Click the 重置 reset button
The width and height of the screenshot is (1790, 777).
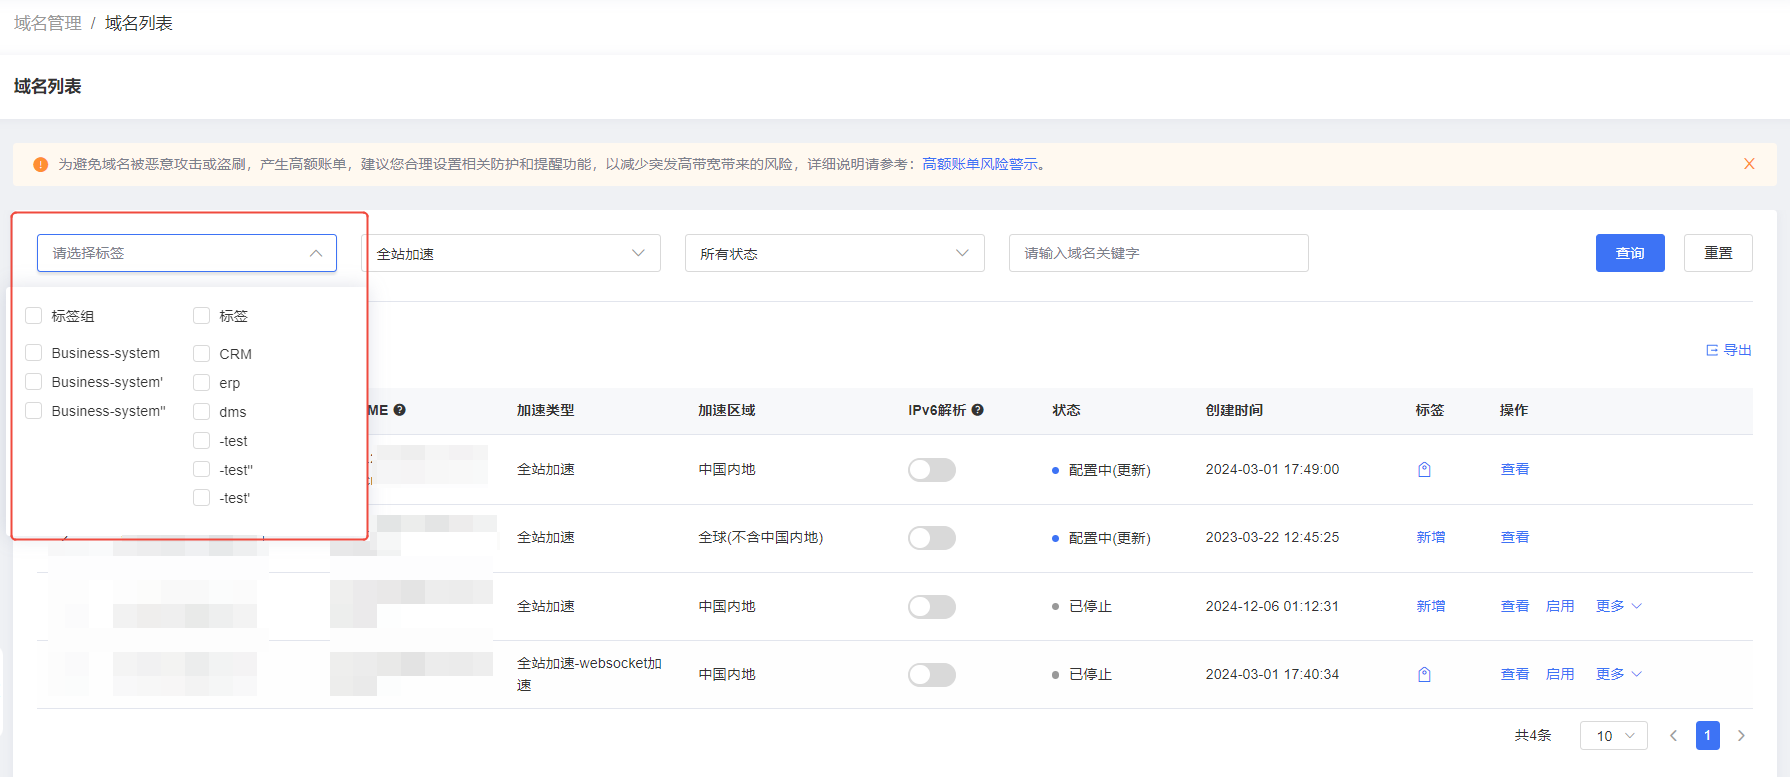pos(1718,253)
